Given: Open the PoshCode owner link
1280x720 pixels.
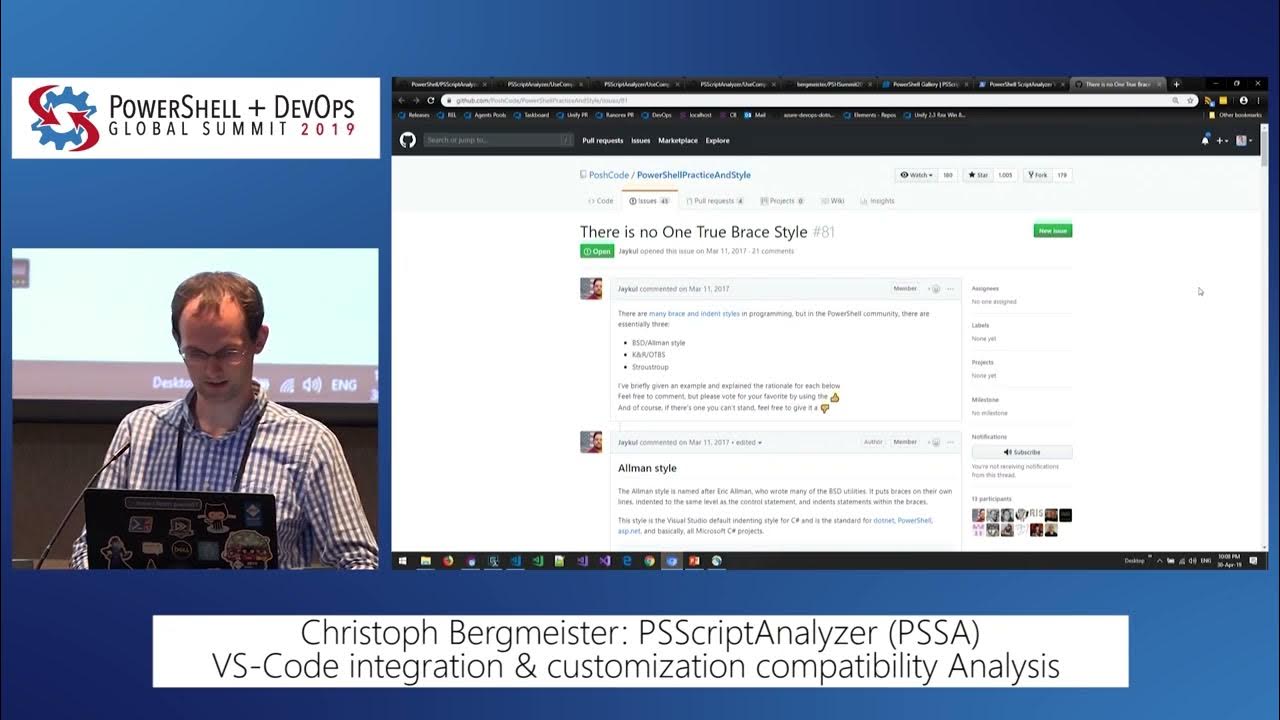Looking at the screenshot, I should [608, 175].
